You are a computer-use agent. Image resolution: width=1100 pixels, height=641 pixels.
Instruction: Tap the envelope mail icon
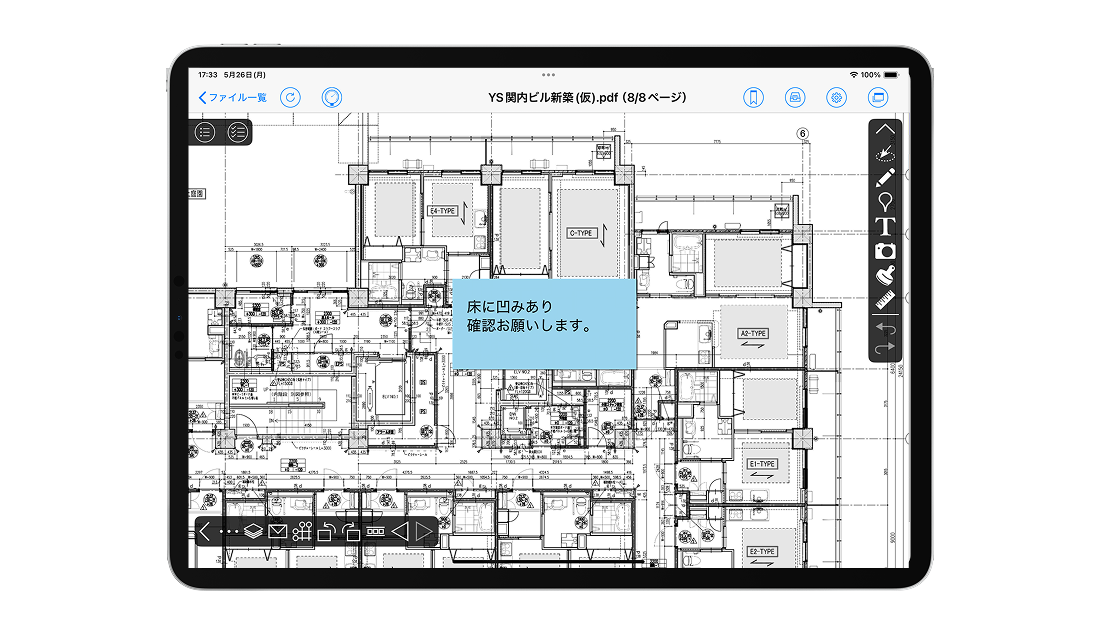[x=278, y=532]
